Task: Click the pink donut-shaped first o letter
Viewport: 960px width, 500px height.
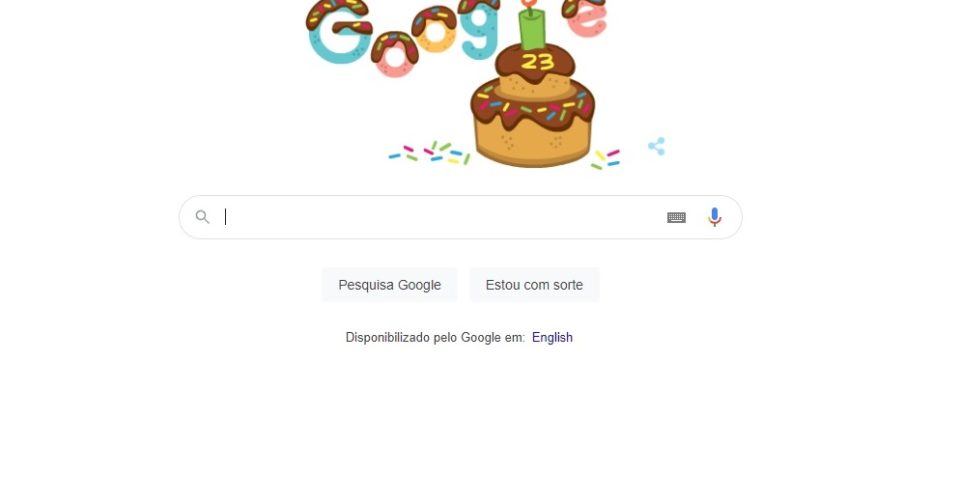Action: click(395, 54)
